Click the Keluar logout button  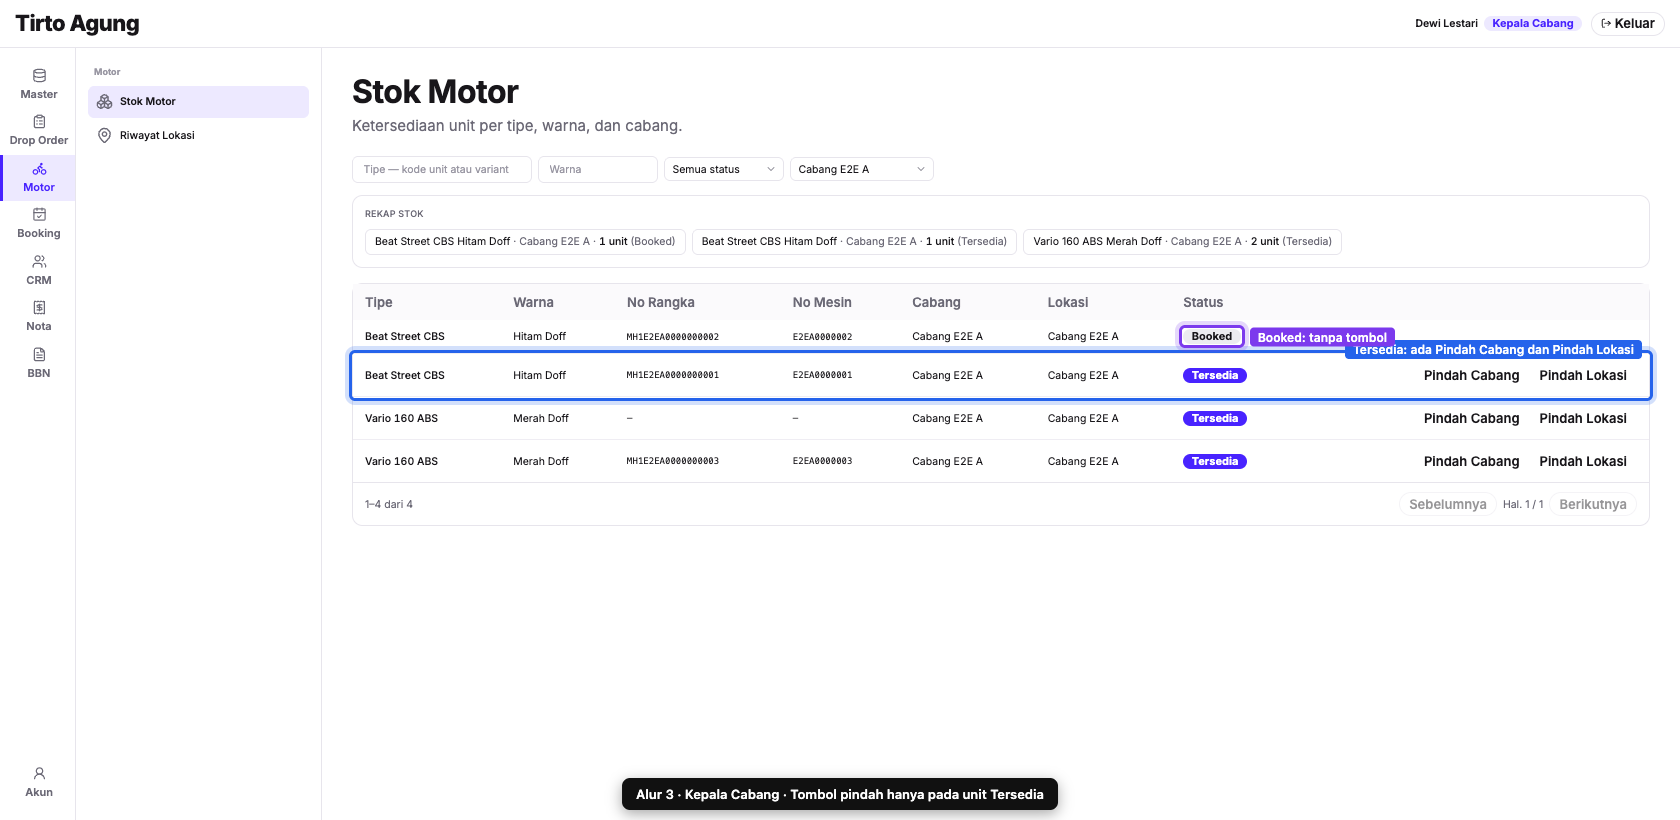pos(1627,23)
